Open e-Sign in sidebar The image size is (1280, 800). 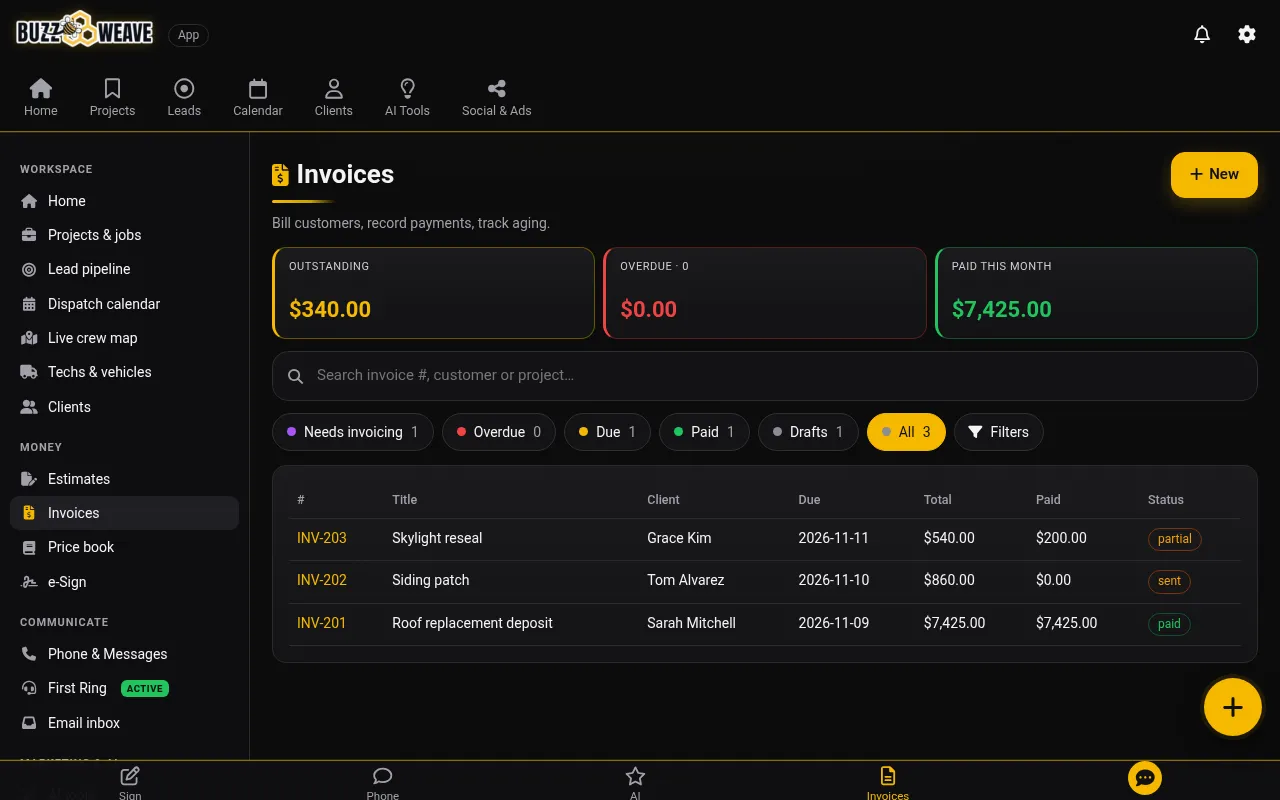[124, 582]
